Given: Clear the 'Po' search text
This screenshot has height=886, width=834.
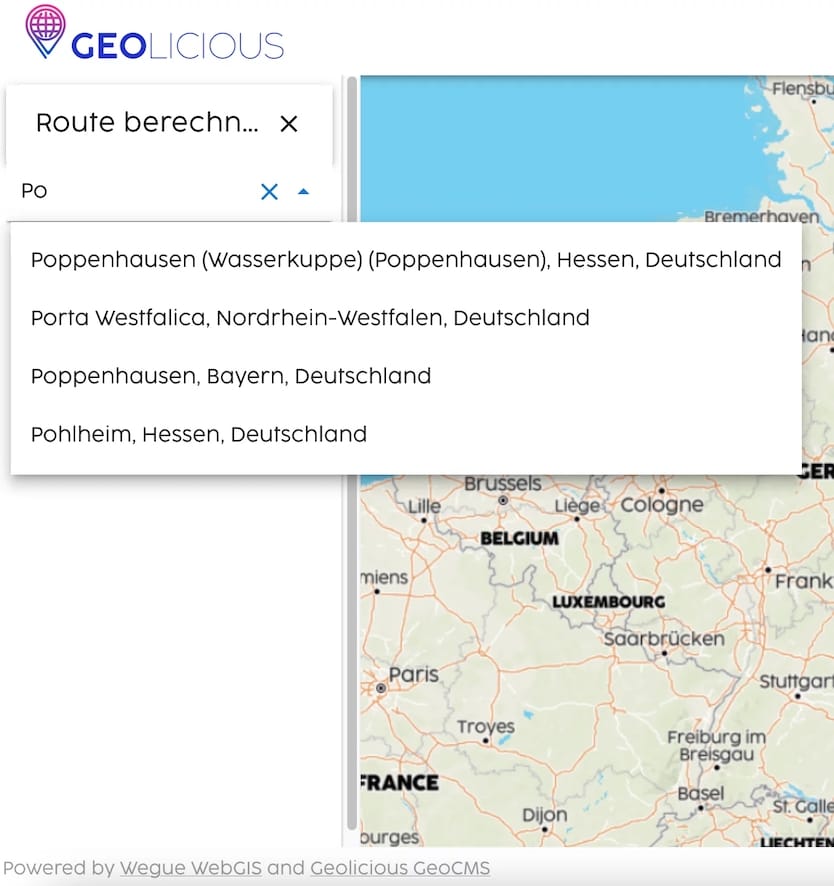Looking at the screenshot, I should pyautogui.click(x=269, y=192).
